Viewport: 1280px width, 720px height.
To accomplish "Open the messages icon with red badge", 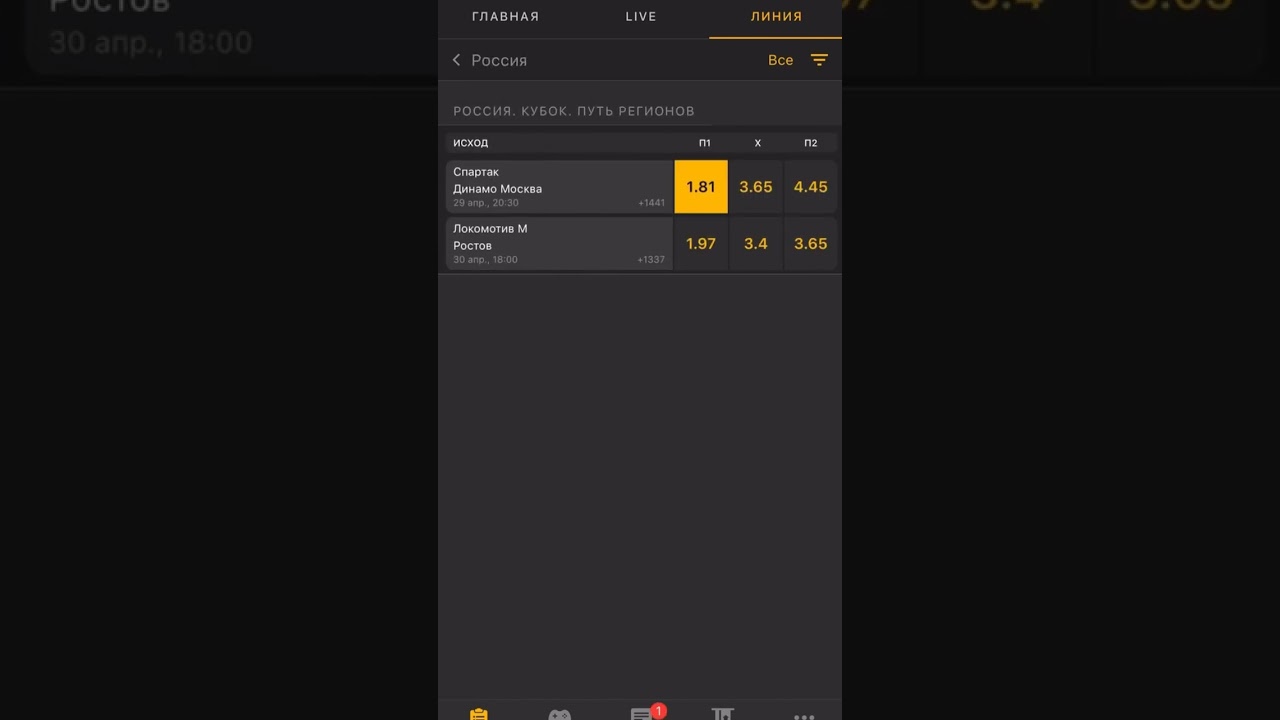I will [x=642, y=714].
